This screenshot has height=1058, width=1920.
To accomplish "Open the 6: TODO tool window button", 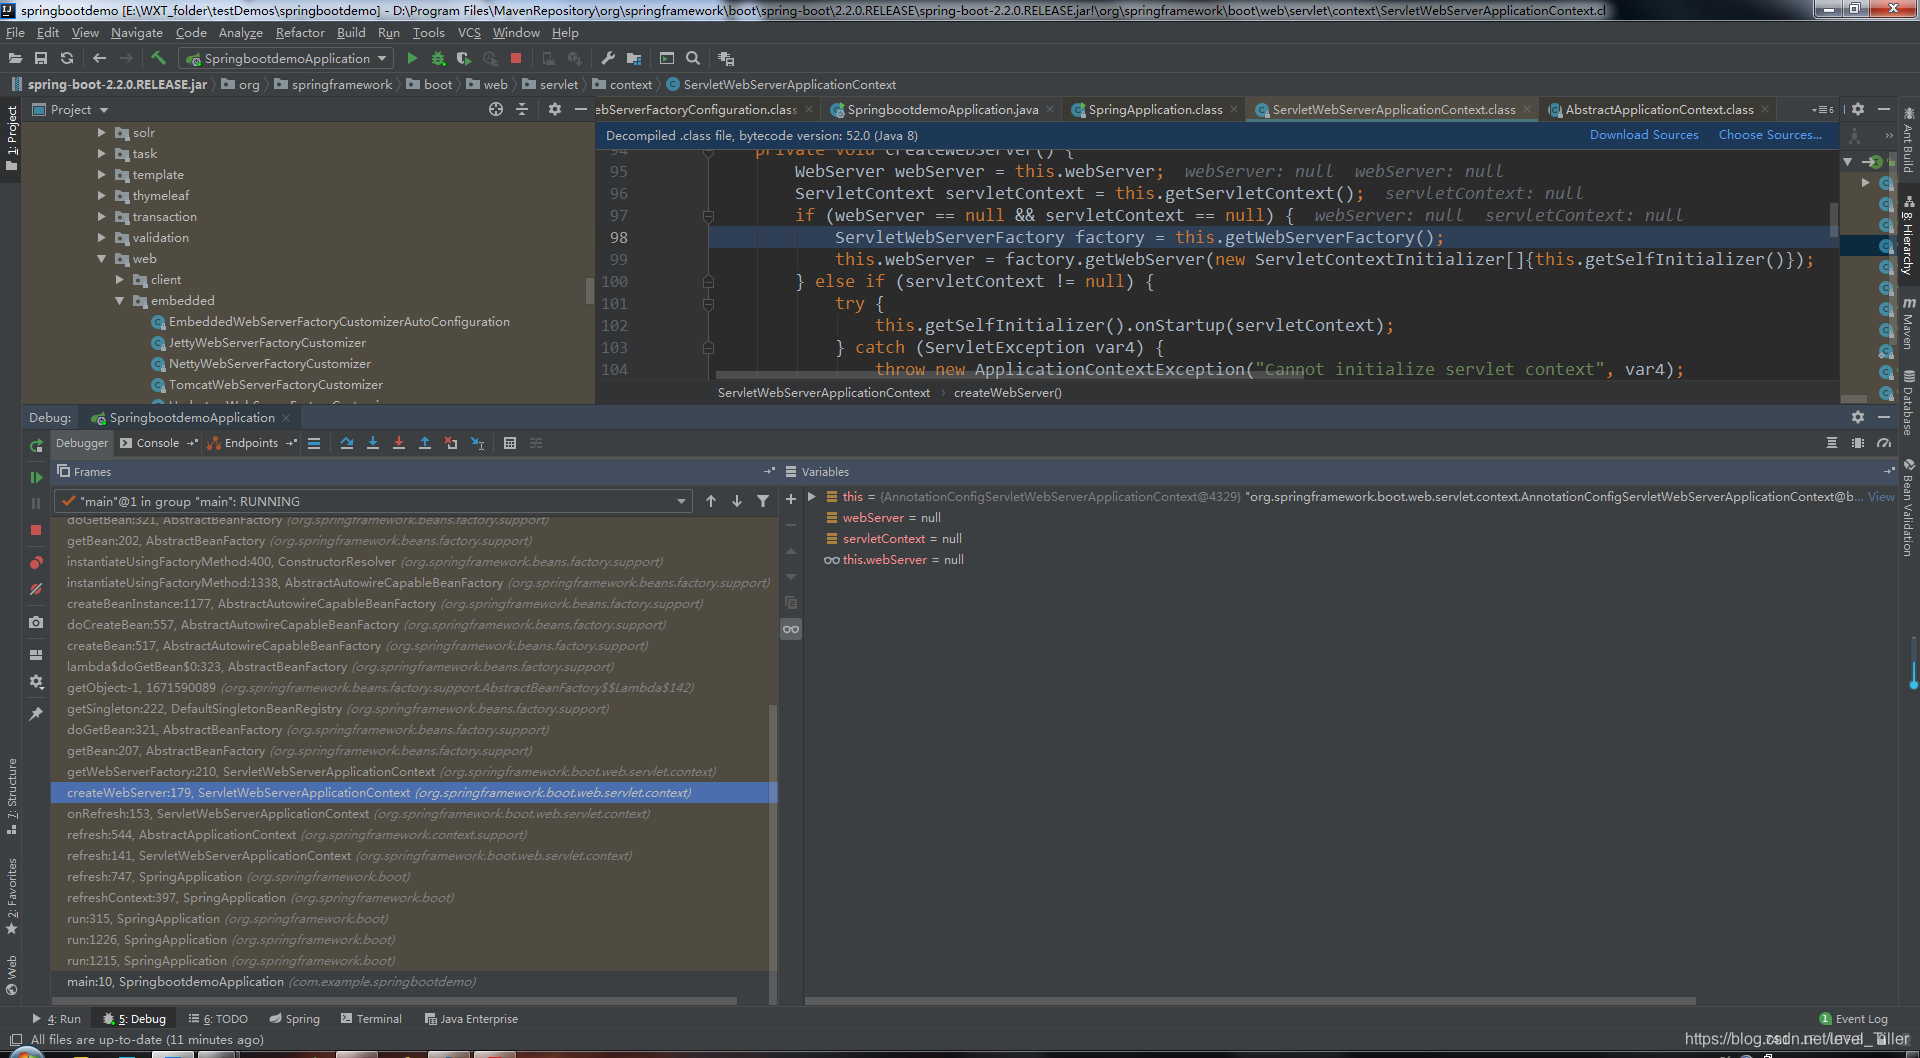I will pos(218,1019).
